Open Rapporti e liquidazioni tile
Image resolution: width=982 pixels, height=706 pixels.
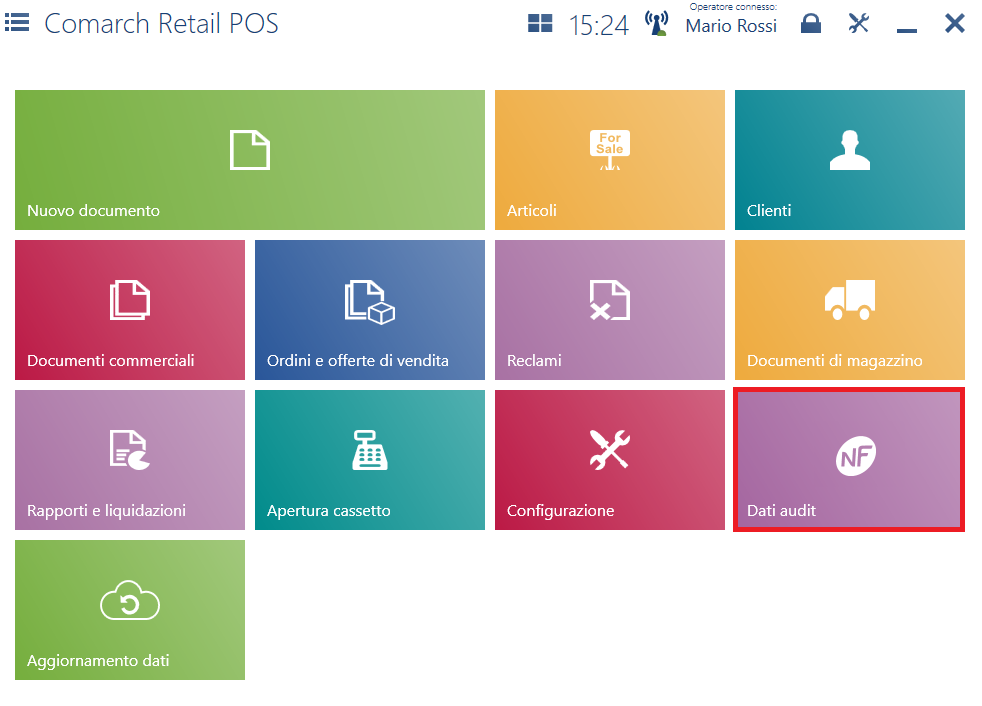click(x=130, y=460)
